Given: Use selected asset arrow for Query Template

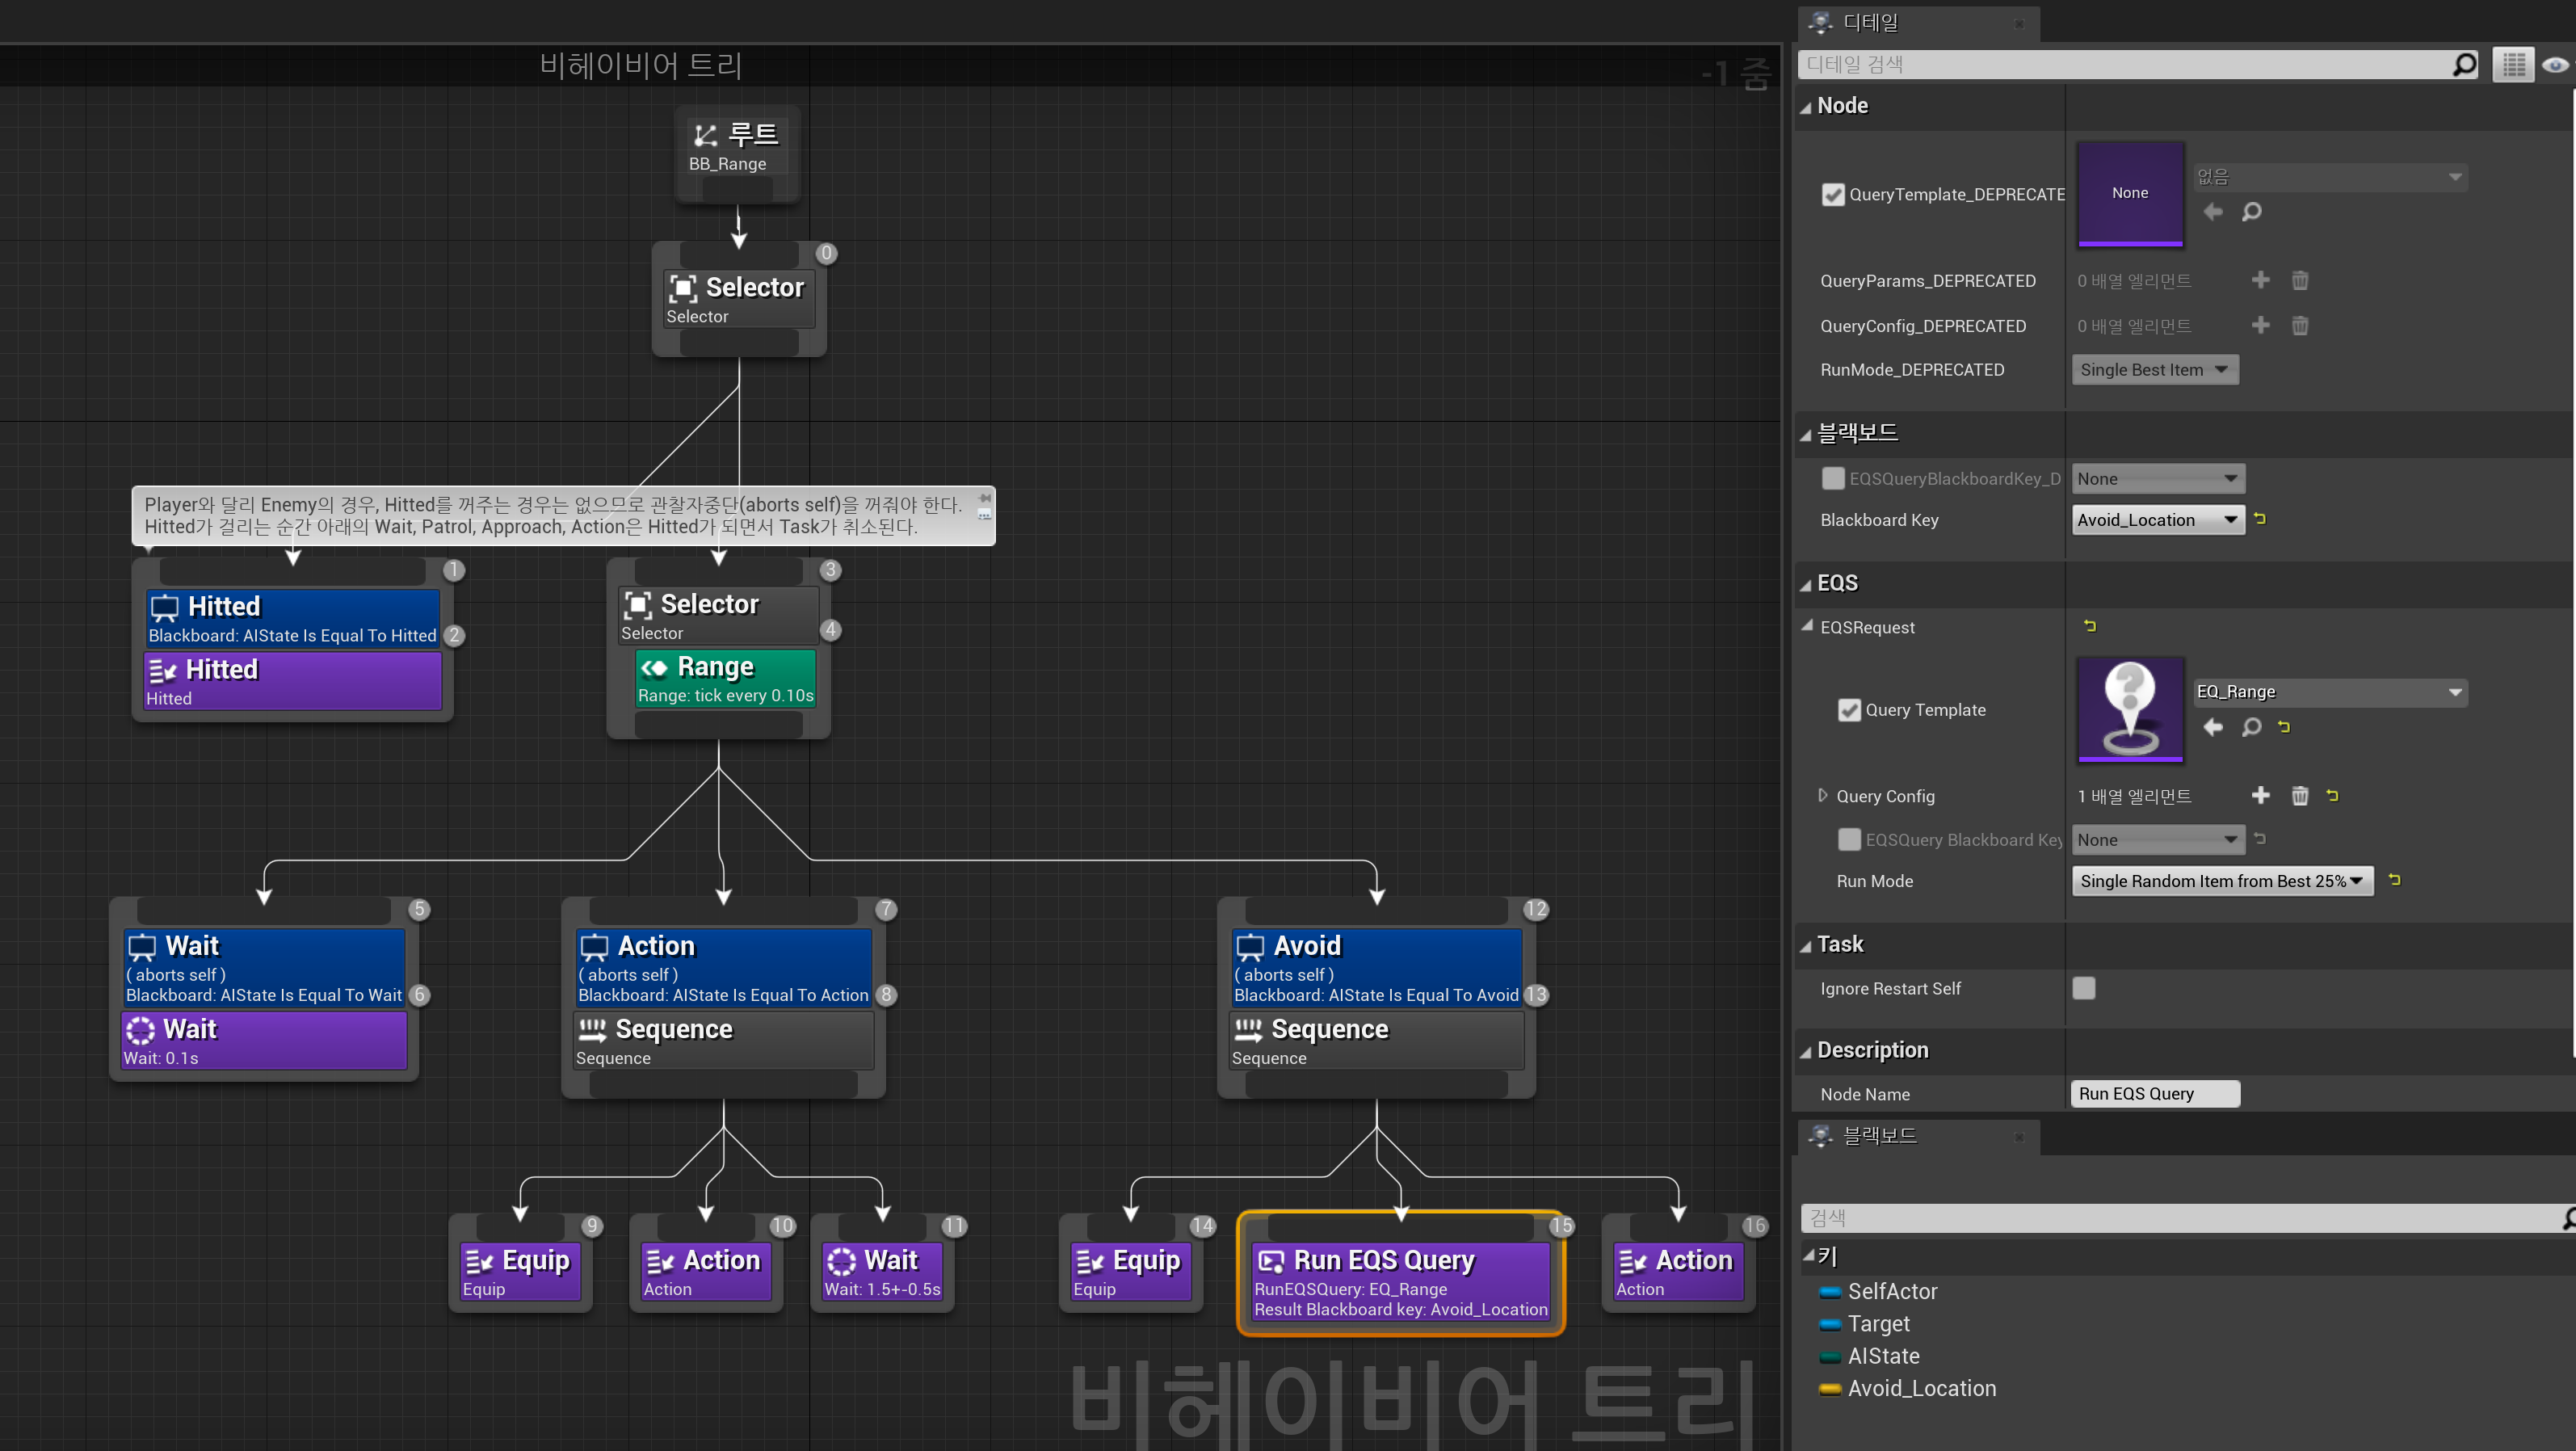Looking at the screenshot, I should [x=2213, y=727].
